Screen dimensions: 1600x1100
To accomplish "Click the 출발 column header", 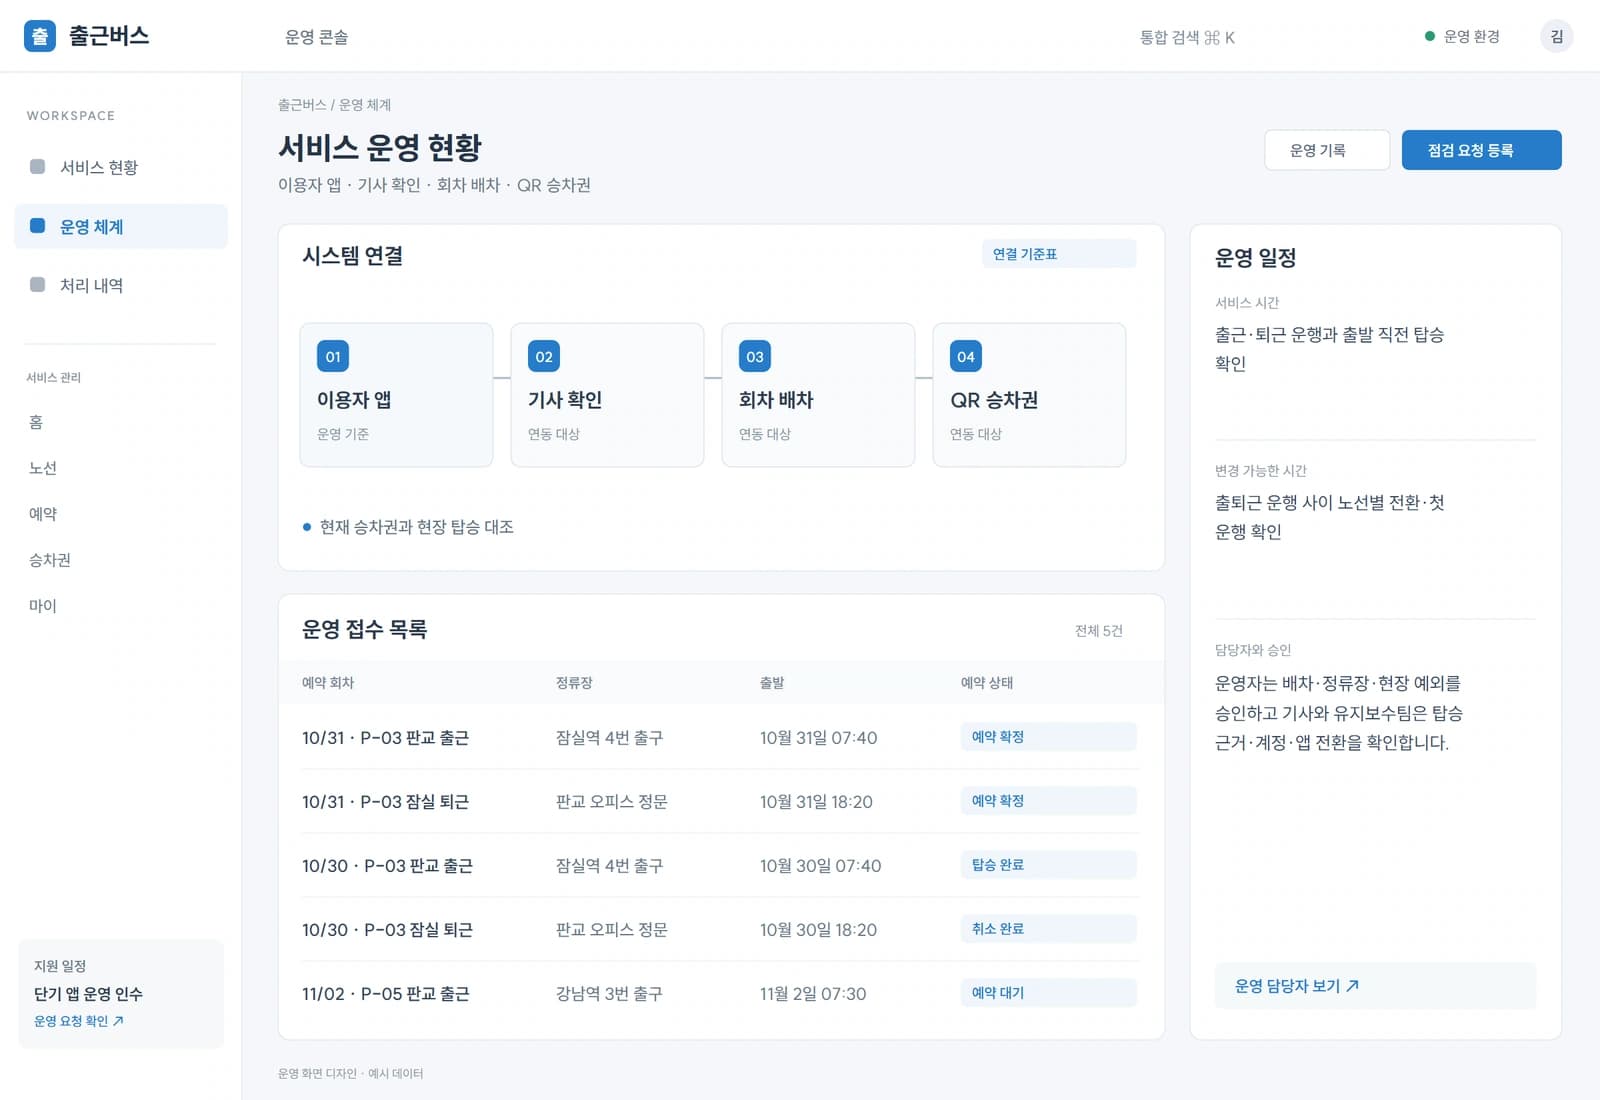I will pyautogui.click(x=772, y=683).
